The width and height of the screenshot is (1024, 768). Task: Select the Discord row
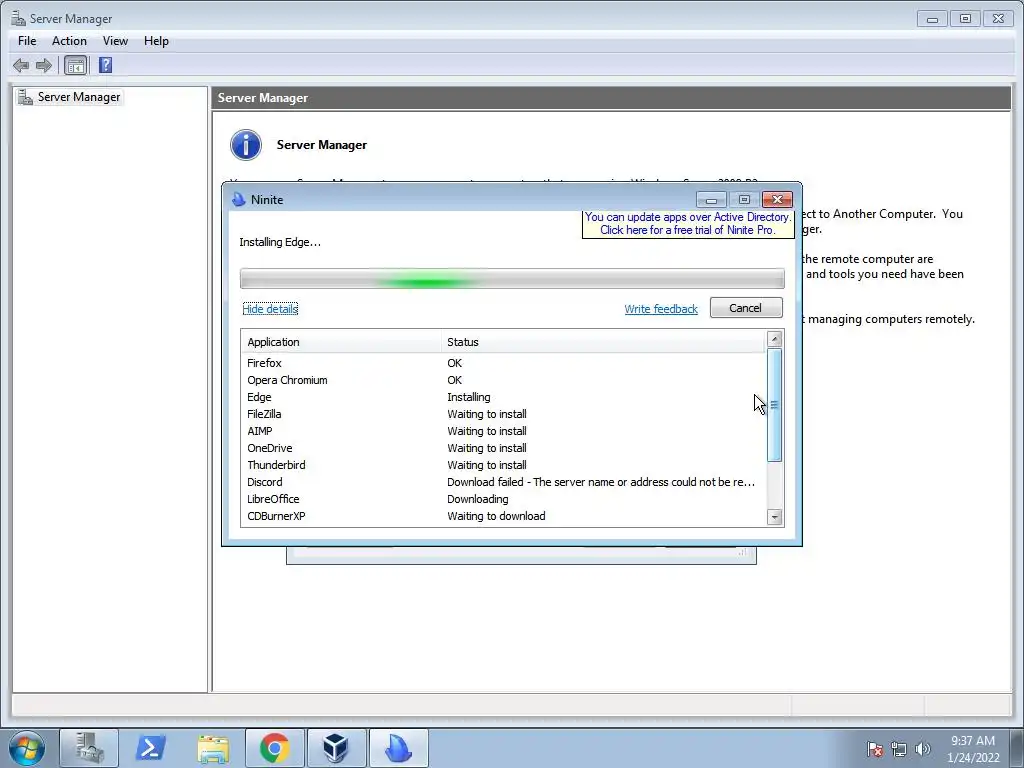tap(504, 482)
